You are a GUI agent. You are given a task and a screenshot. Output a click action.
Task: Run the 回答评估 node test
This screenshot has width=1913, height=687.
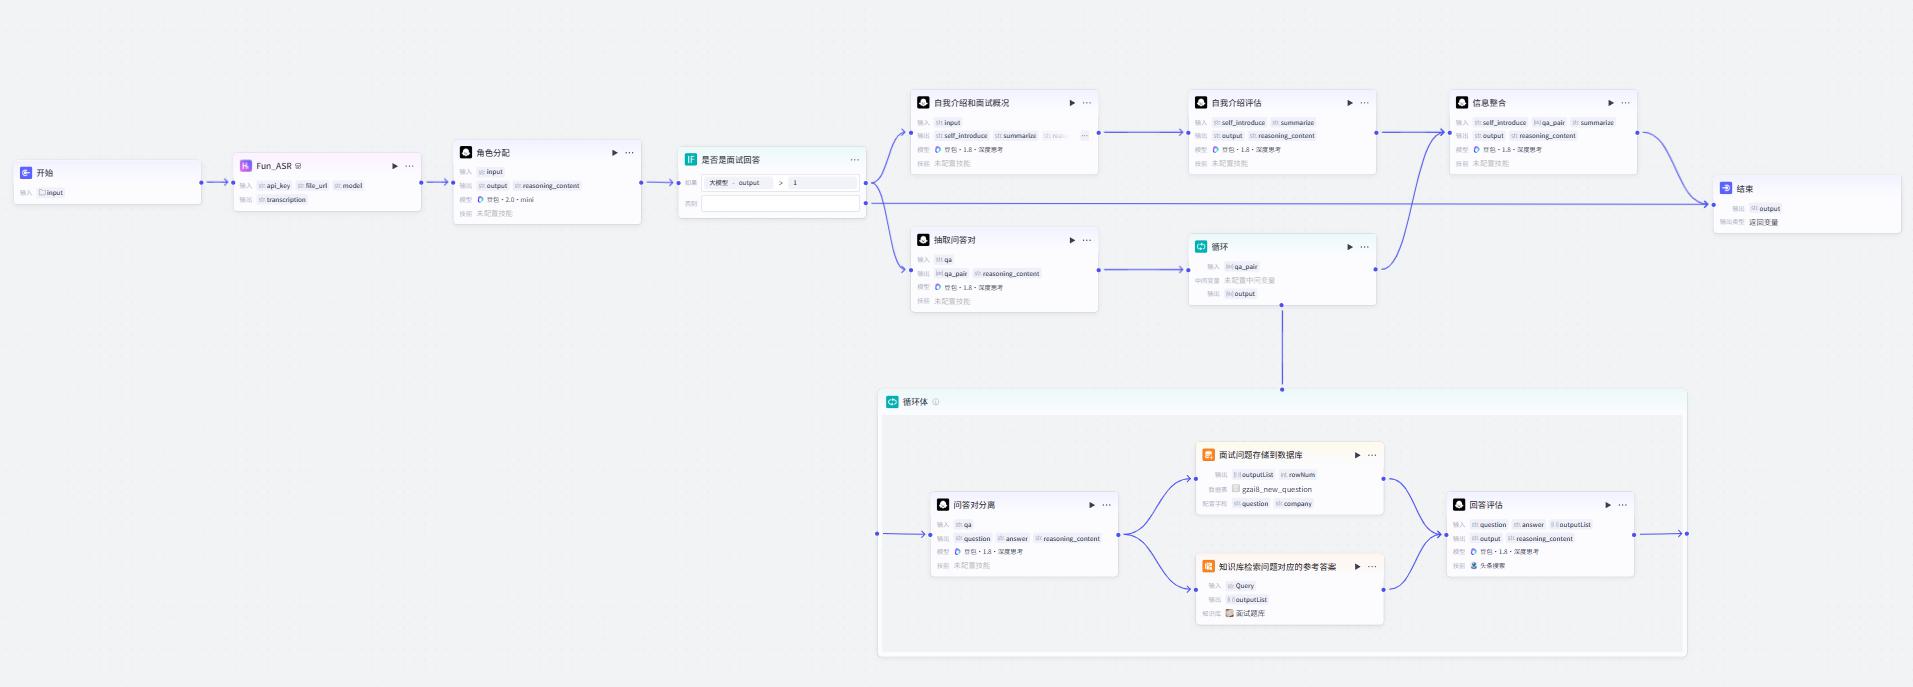coord(1608,505)
